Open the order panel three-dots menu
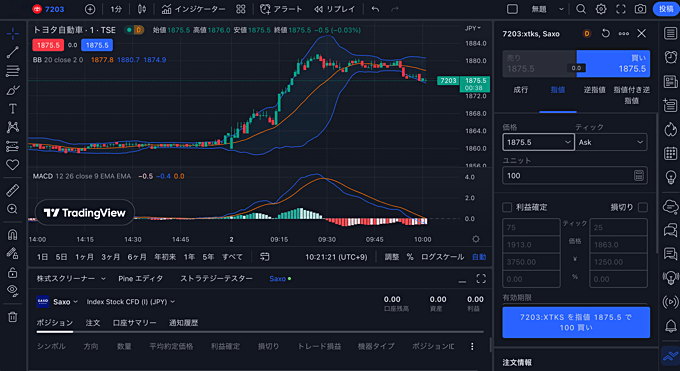 [624, 33]
